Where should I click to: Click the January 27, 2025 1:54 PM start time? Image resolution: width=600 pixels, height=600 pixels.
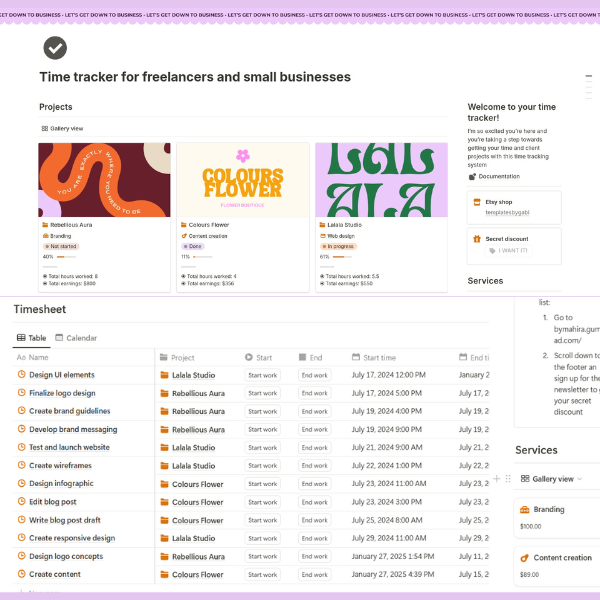point(393,556)
